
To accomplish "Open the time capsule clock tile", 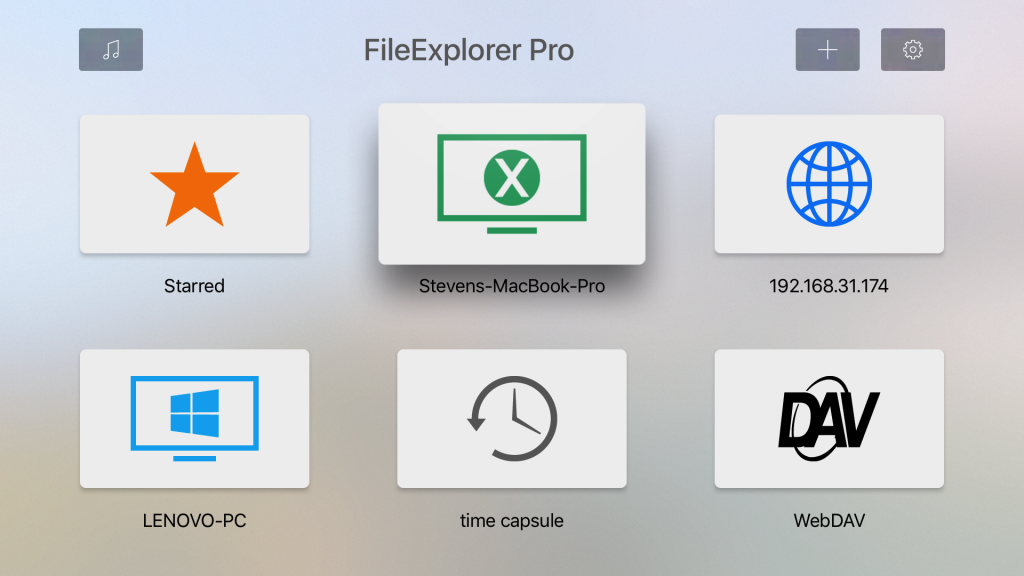I will pos(512,419).
